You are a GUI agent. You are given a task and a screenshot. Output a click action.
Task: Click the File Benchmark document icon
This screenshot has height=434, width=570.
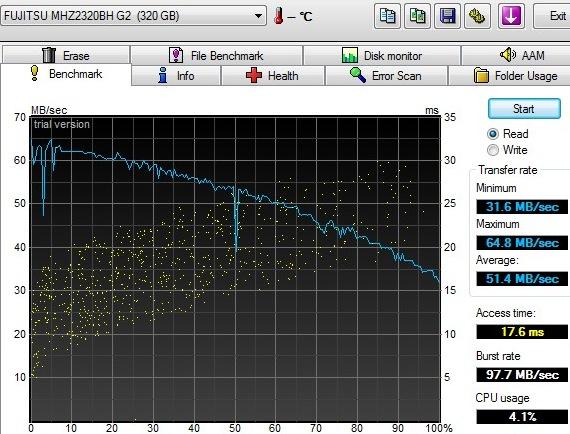tap(176, 55)
